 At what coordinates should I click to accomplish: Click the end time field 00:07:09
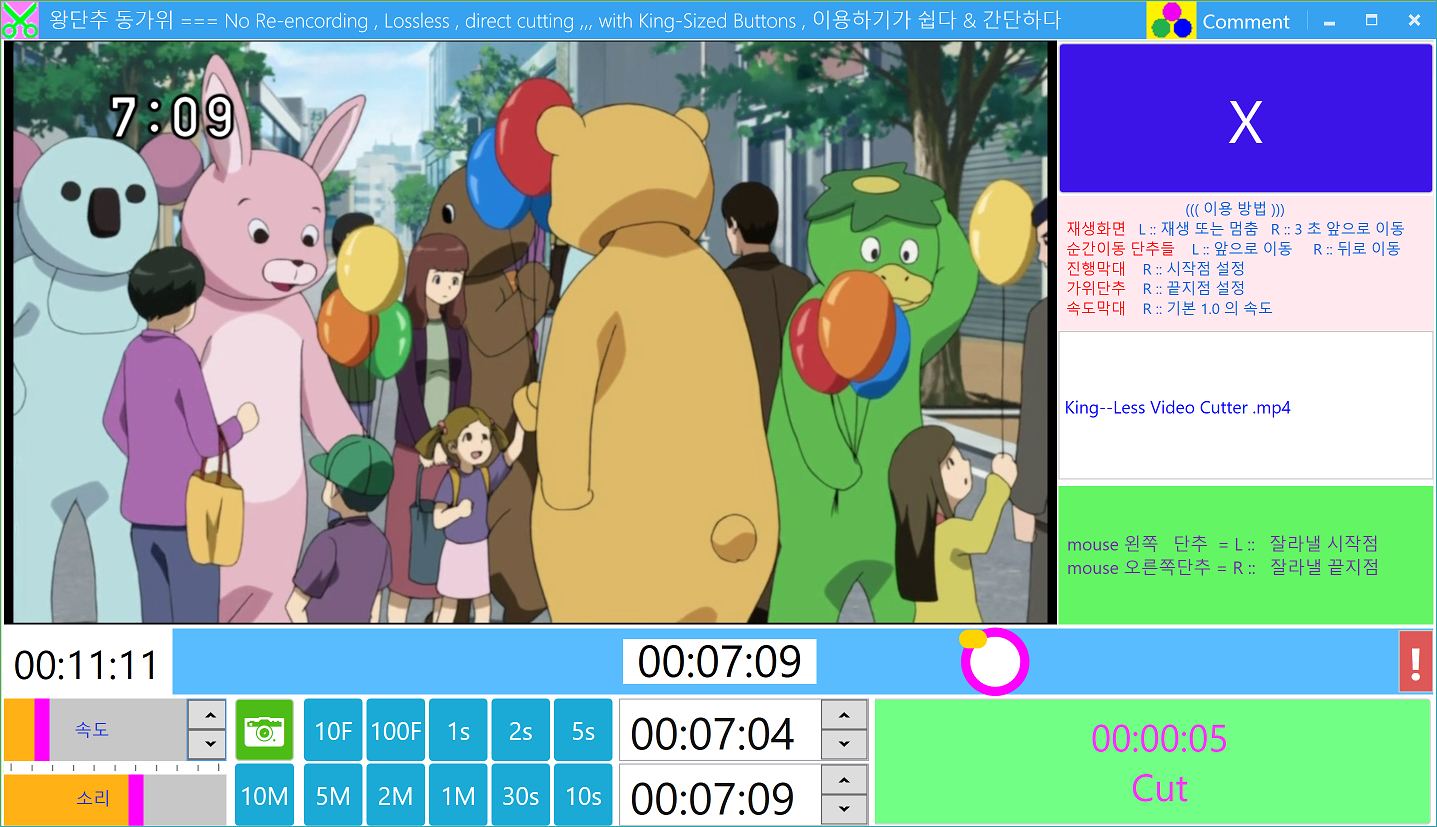(x=720, y=797)
